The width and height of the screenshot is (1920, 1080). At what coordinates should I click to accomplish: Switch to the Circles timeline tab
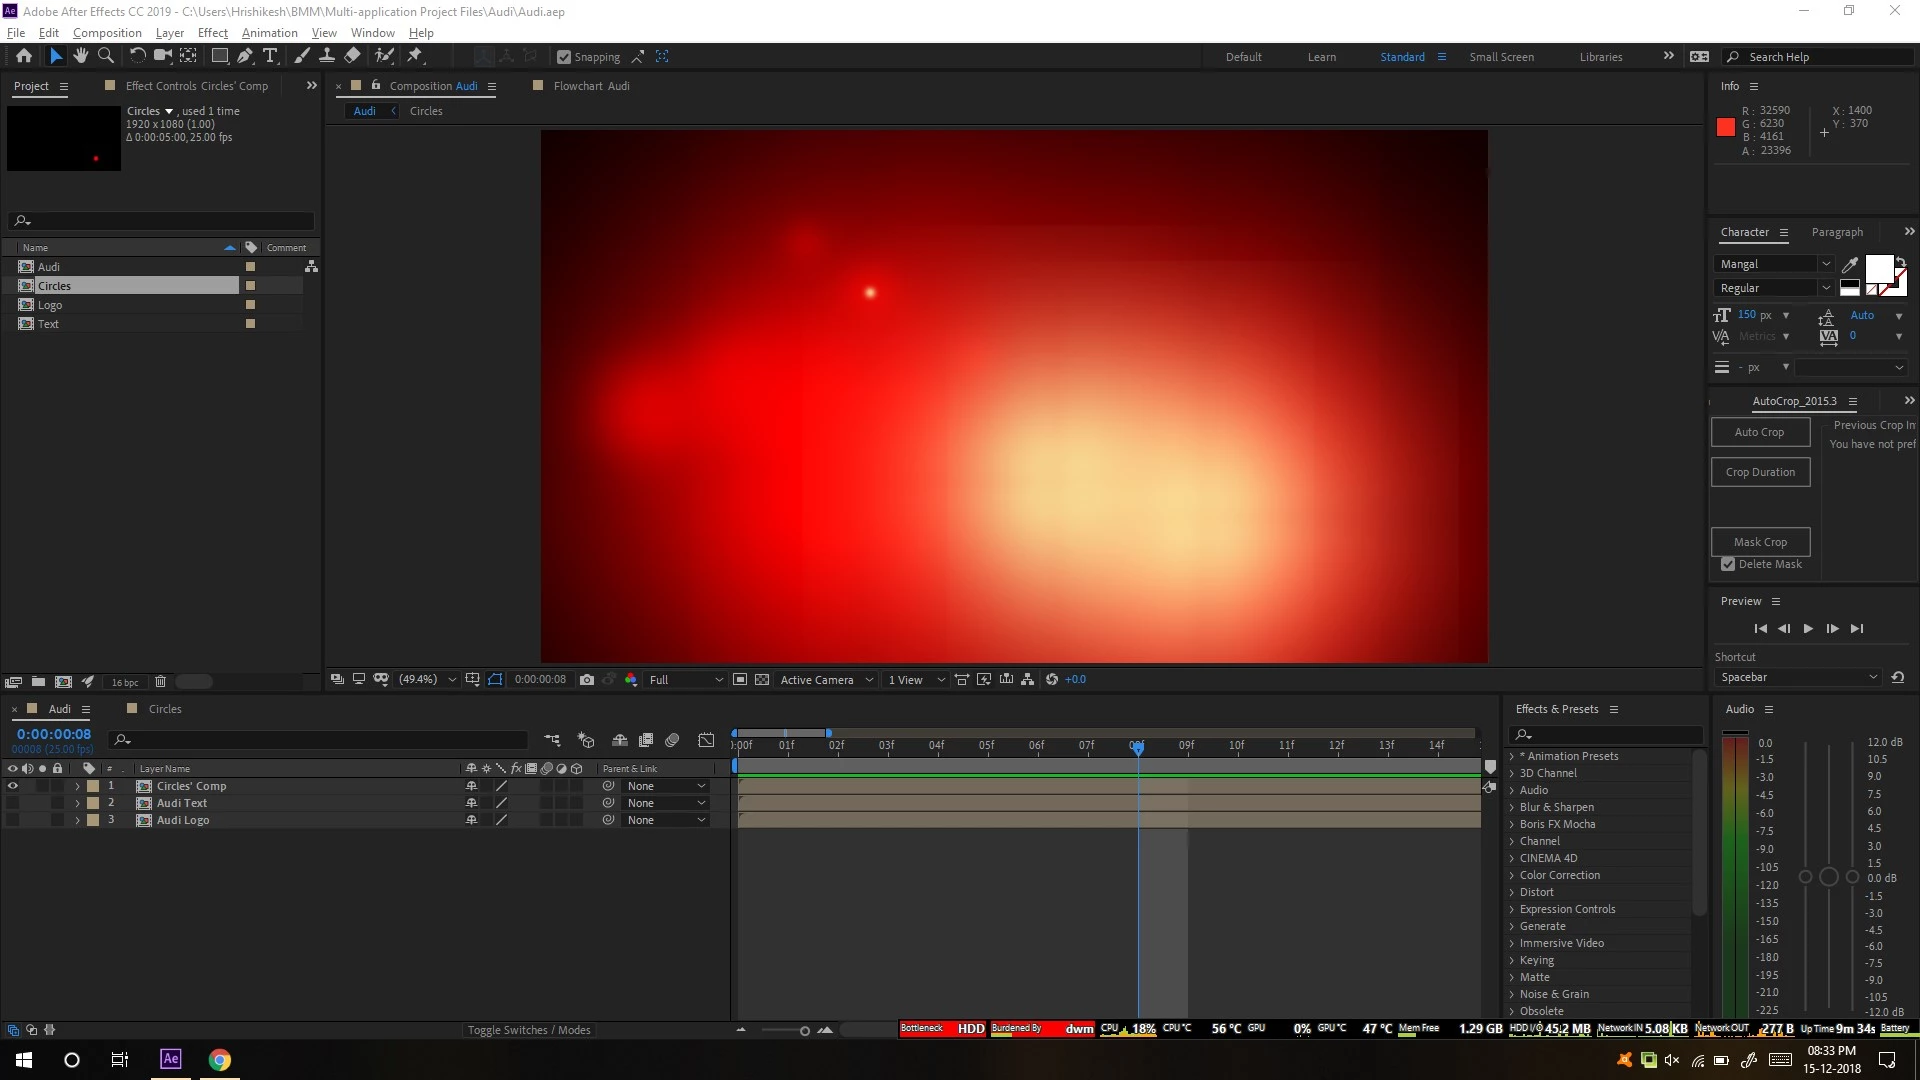165,709
